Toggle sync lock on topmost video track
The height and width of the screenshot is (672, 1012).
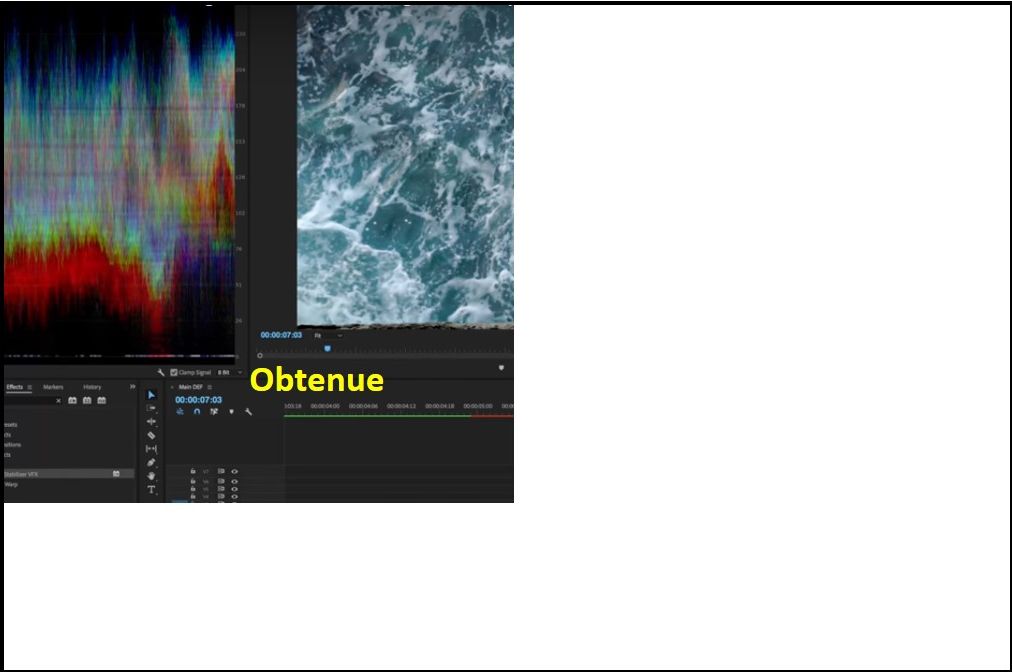[x=221, y=471]
